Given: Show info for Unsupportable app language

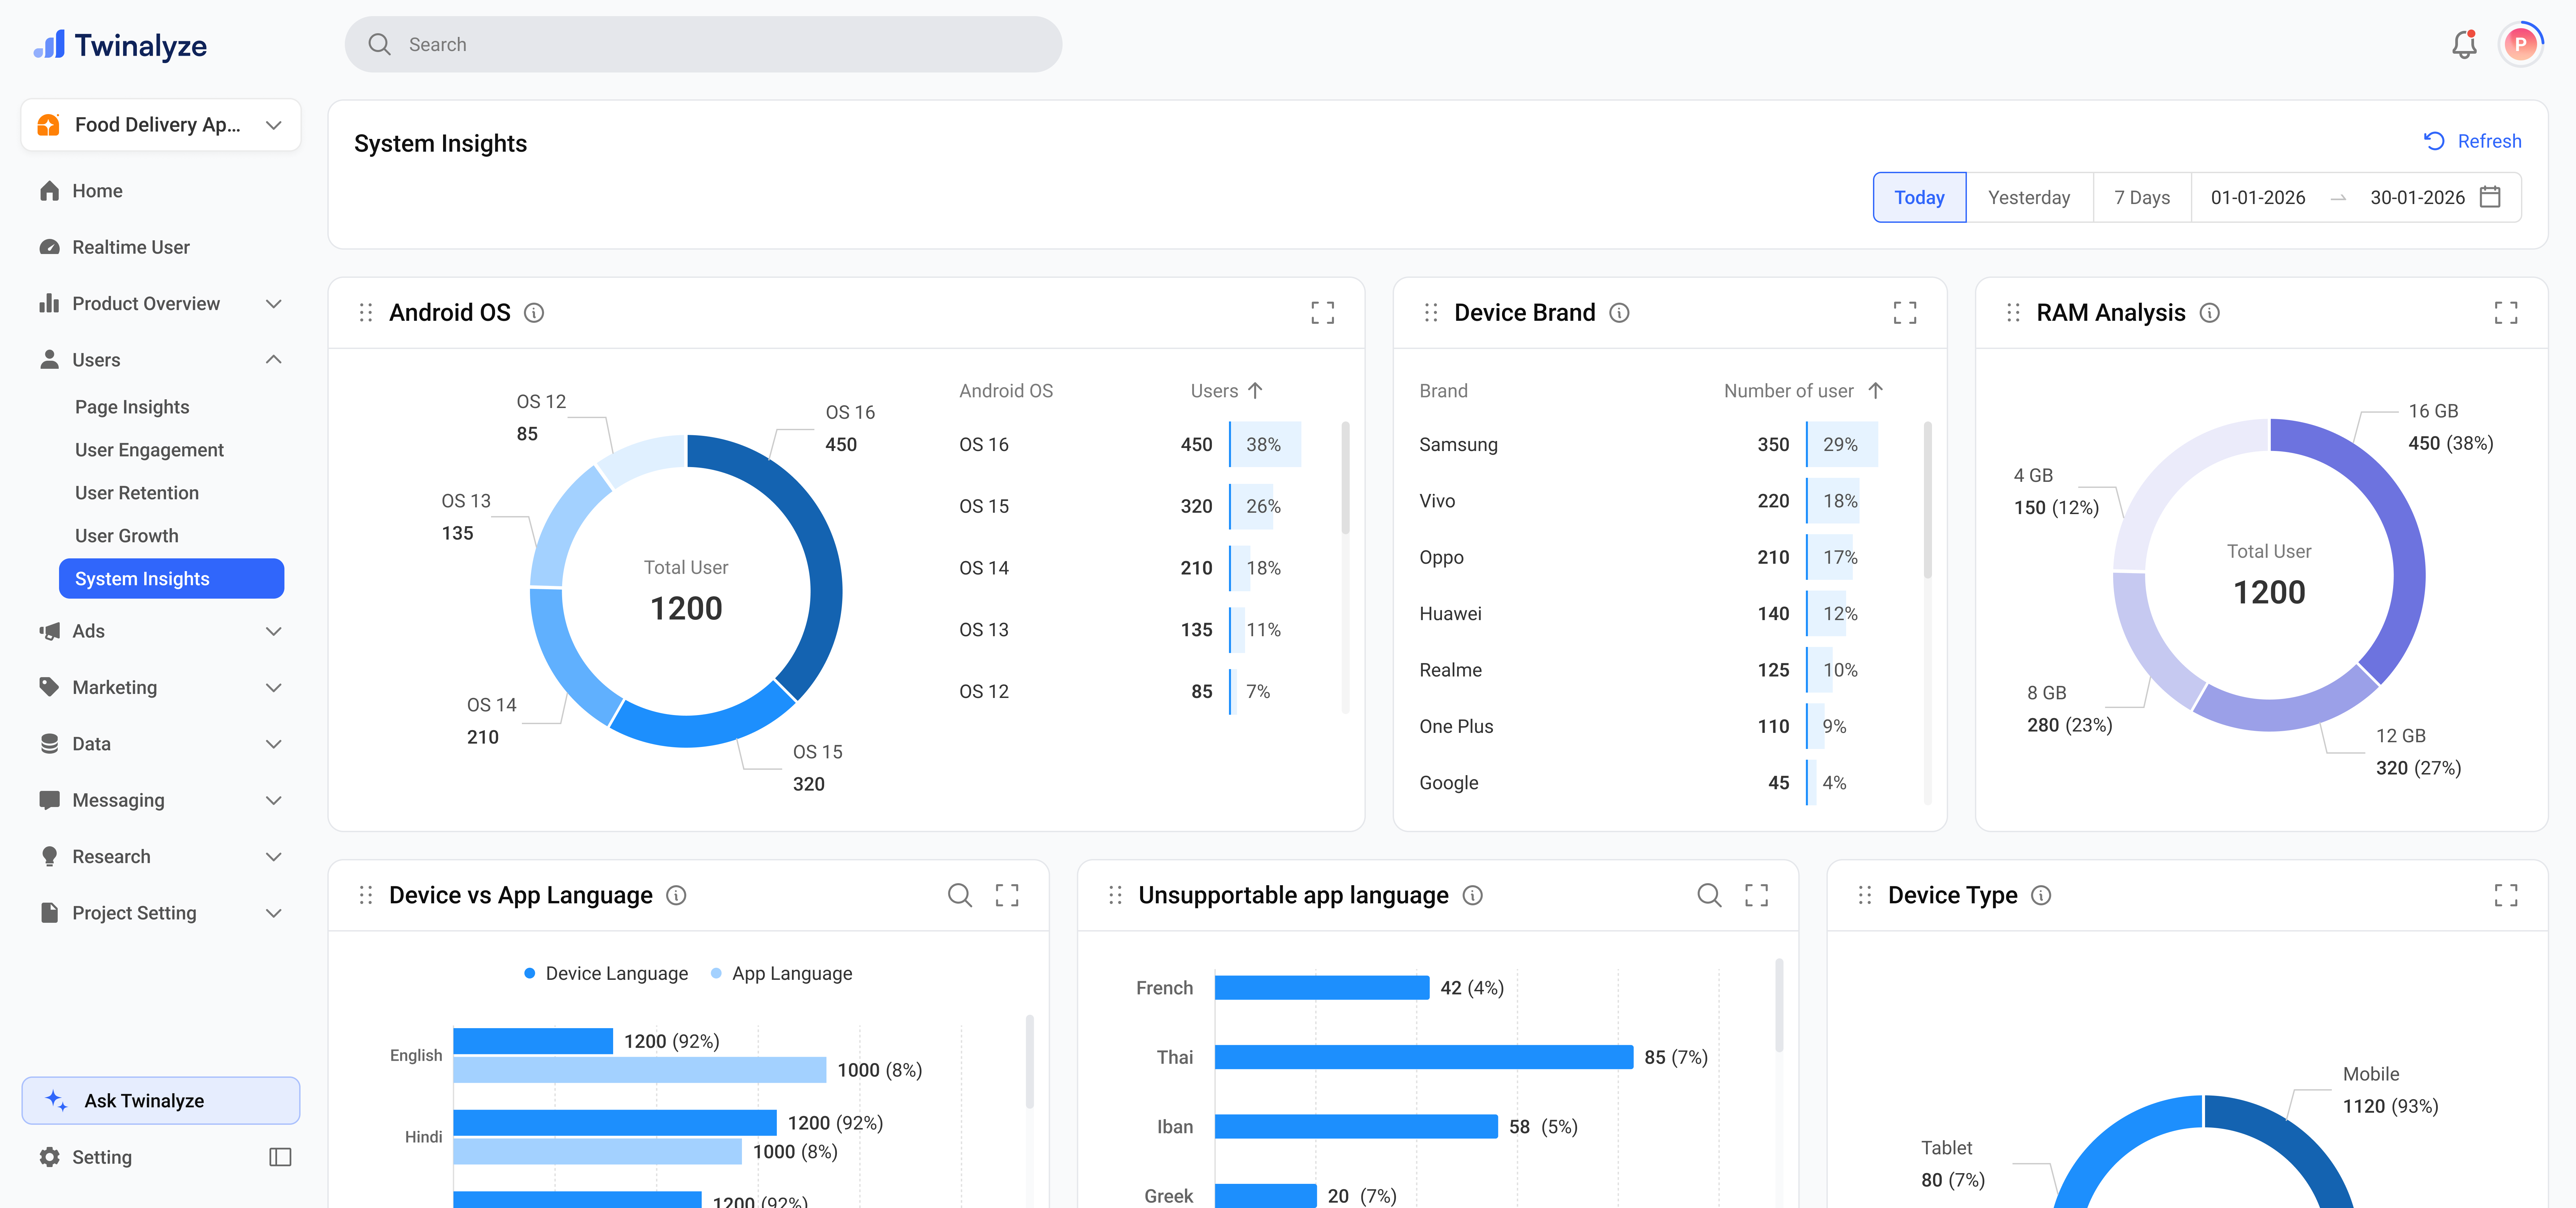Looking at the screenshot, I should pos(1472,895).
